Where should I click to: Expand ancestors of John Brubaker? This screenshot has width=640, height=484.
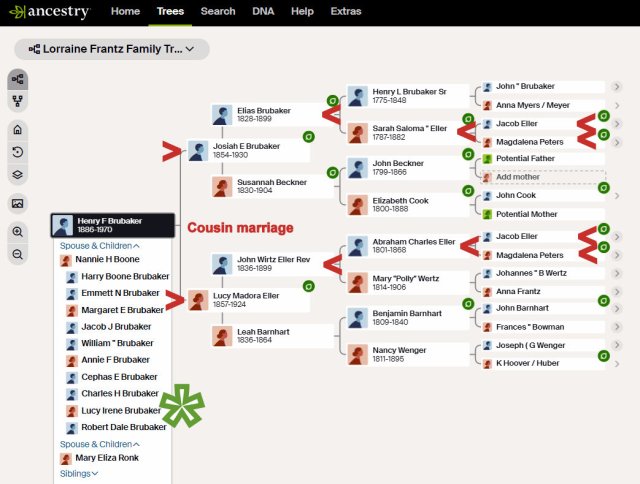(616, 87)
